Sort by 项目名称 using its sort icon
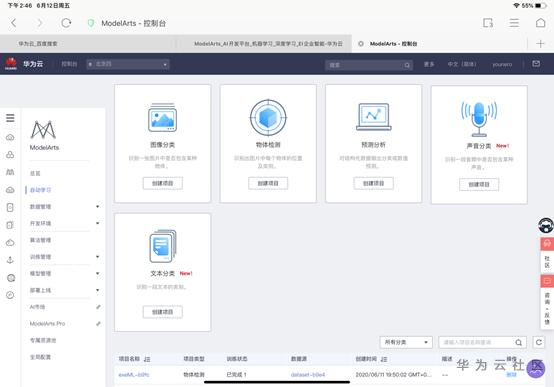554x387 pixels. click(147, 359)
